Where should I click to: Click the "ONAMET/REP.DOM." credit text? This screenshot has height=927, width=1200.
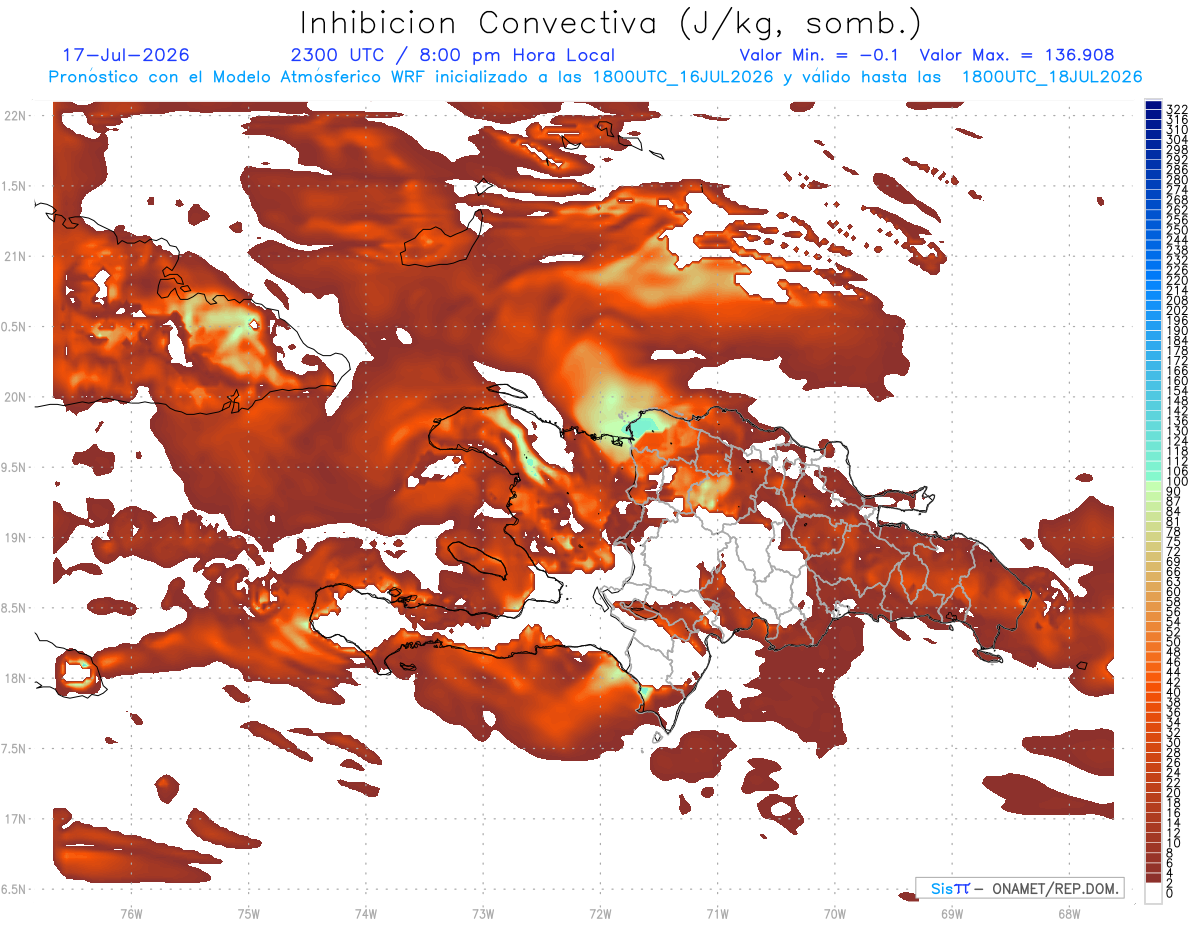1054,888
